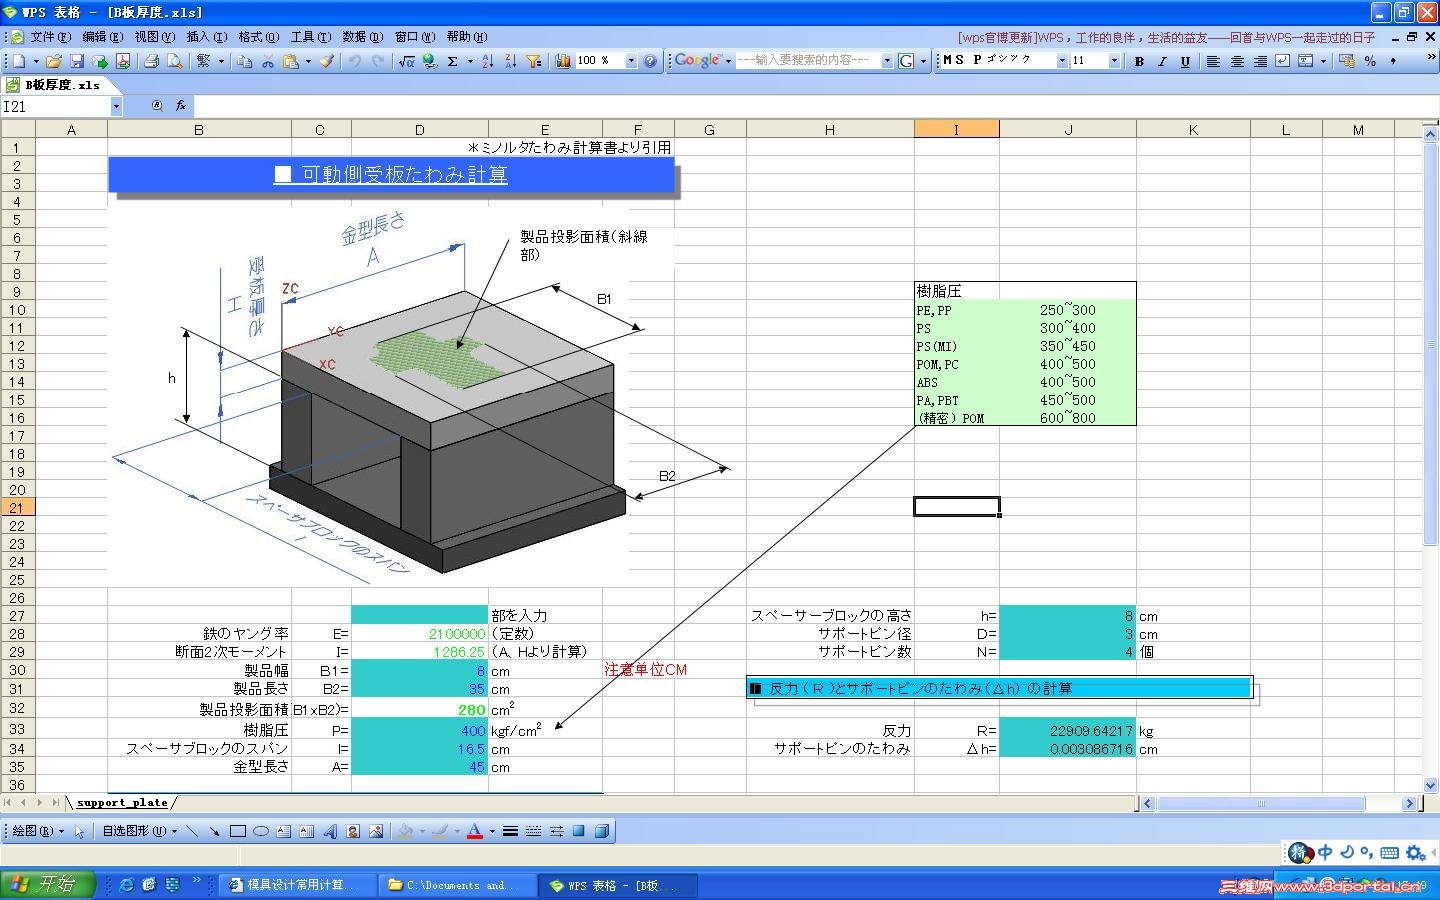Sort ascending A to Z
This screenshot has height=900, width=1440.
click(488, 61)
